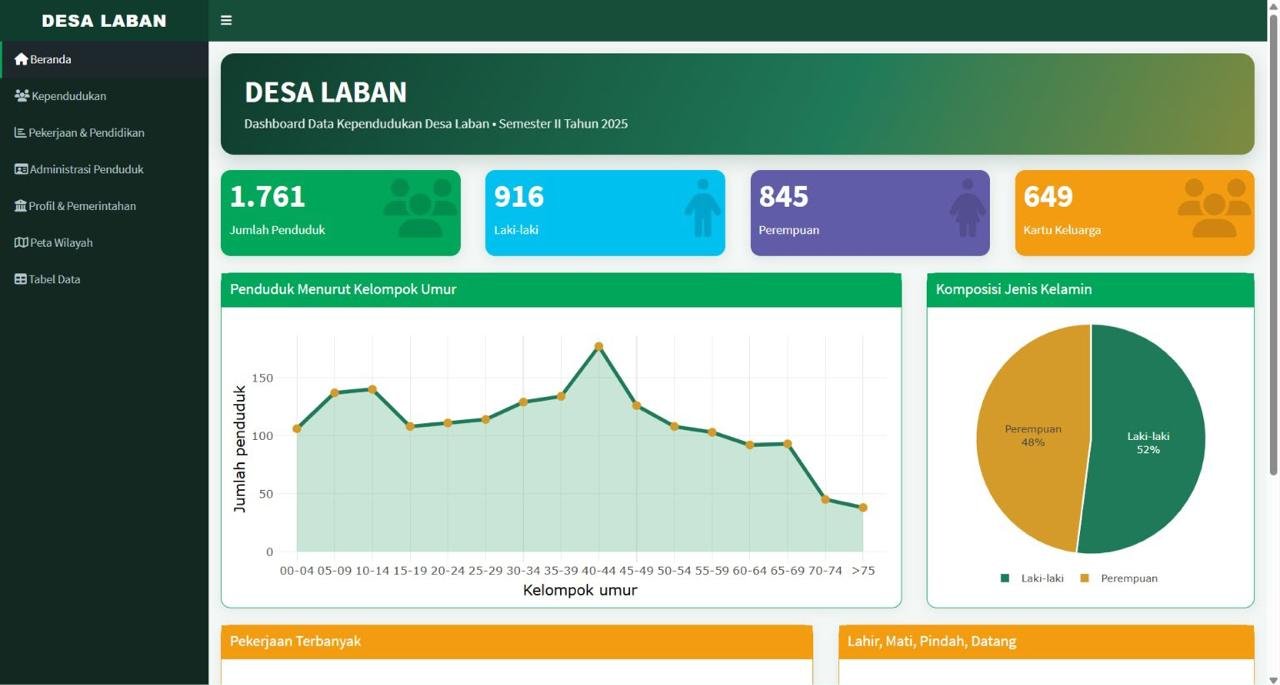Viewport: 1280px width, 685px height.
Task: Click the male figure icon on Laki-laki card
Action: [x=702, y=208]
